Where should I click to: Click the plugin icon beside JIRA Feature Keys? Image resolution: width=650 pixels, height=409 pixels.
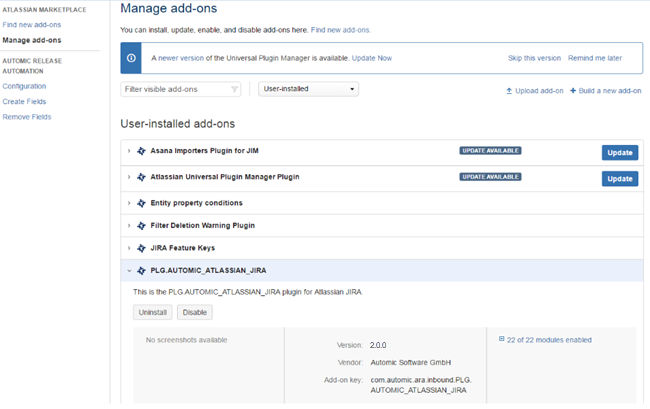tap(141, 248)
